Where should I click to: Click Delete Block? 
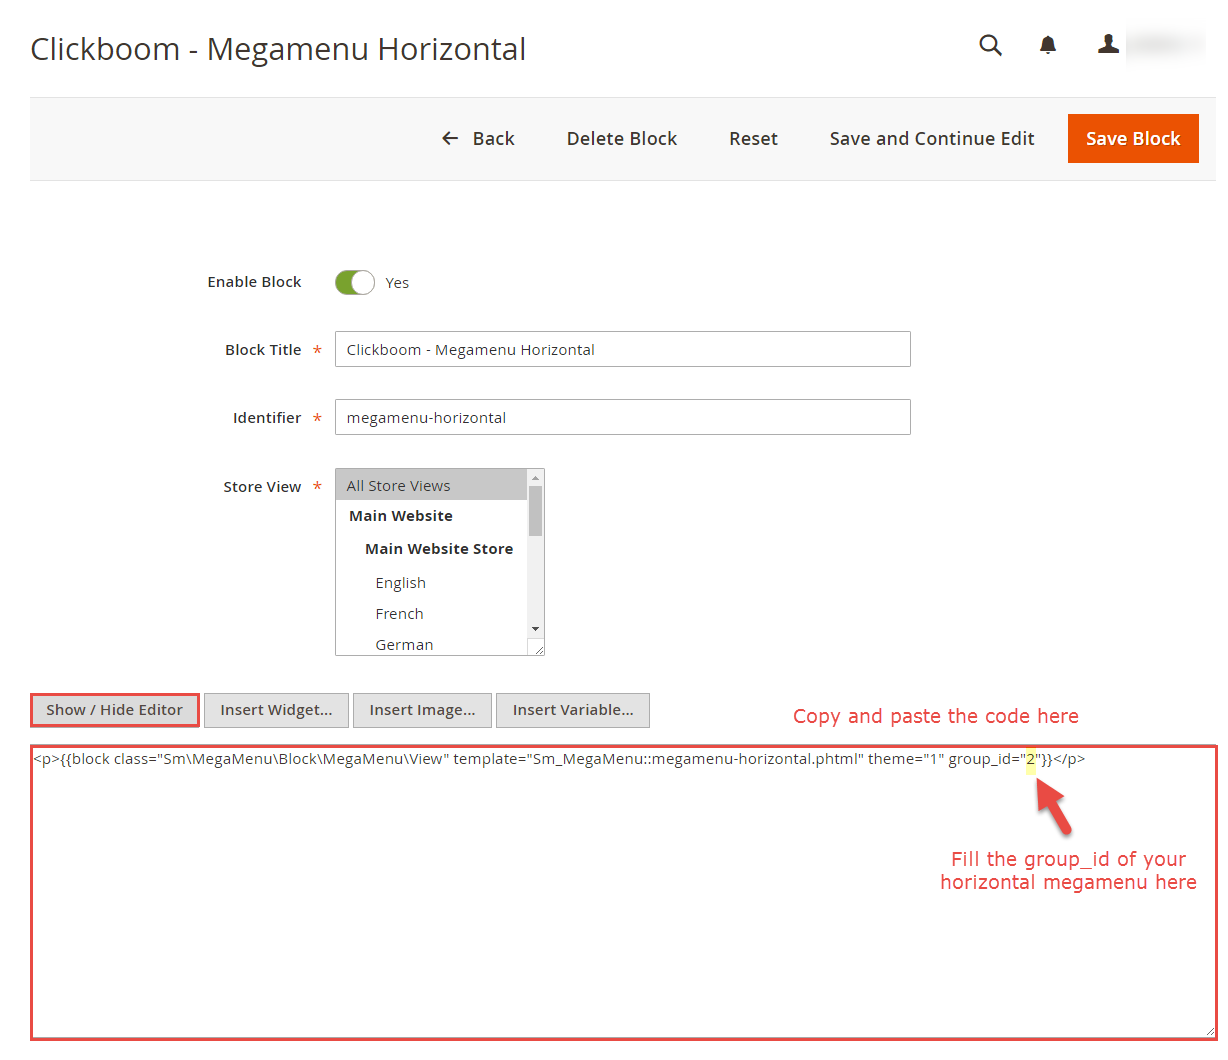[622, 139]
